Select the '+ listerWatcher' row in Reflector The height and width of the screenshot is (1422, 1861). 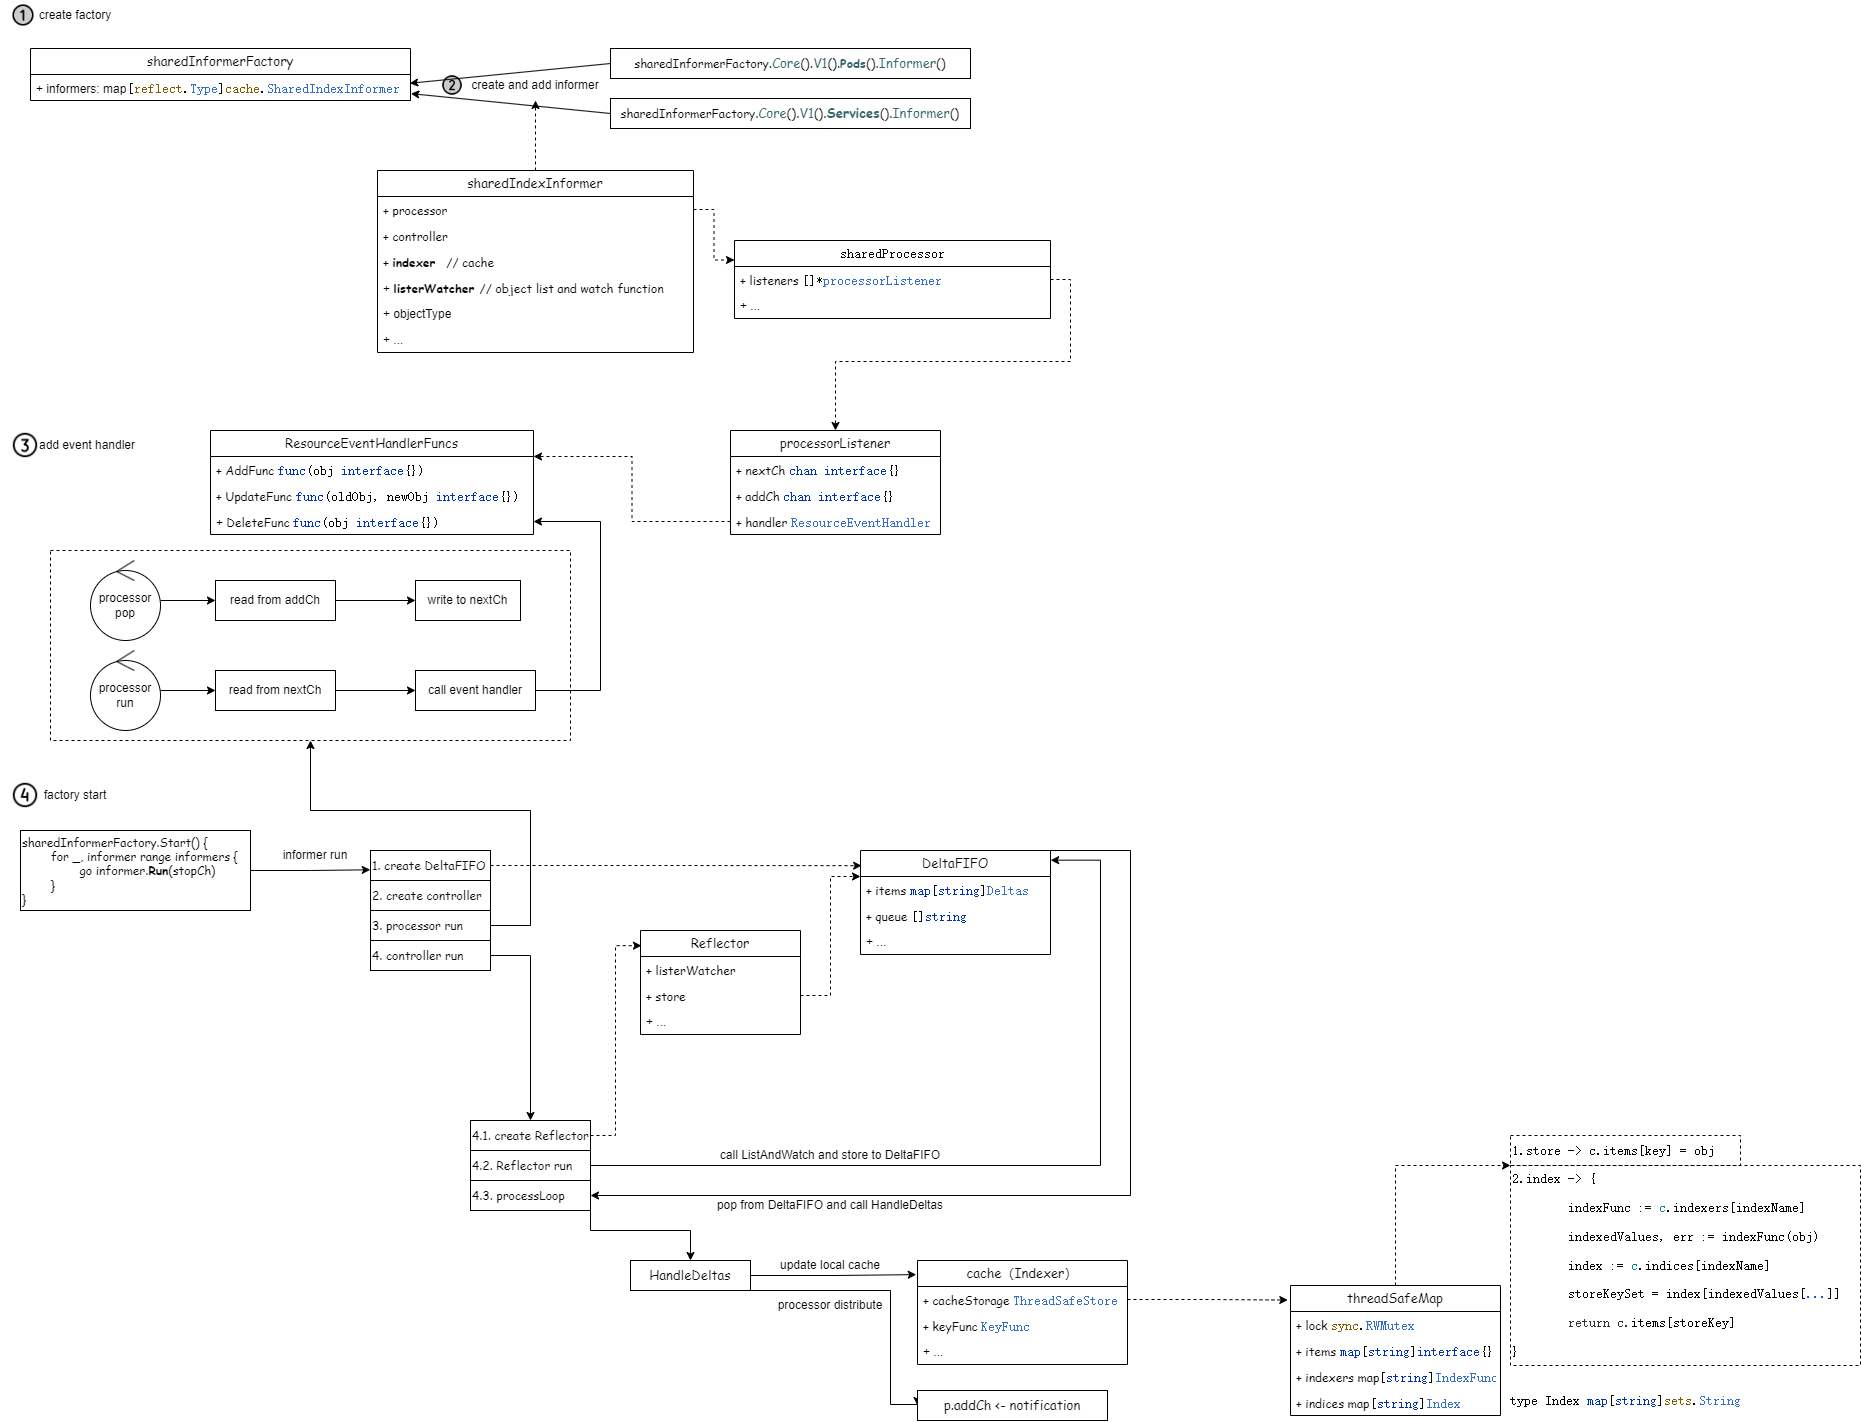pyautogui.click(x=720, y=971)
